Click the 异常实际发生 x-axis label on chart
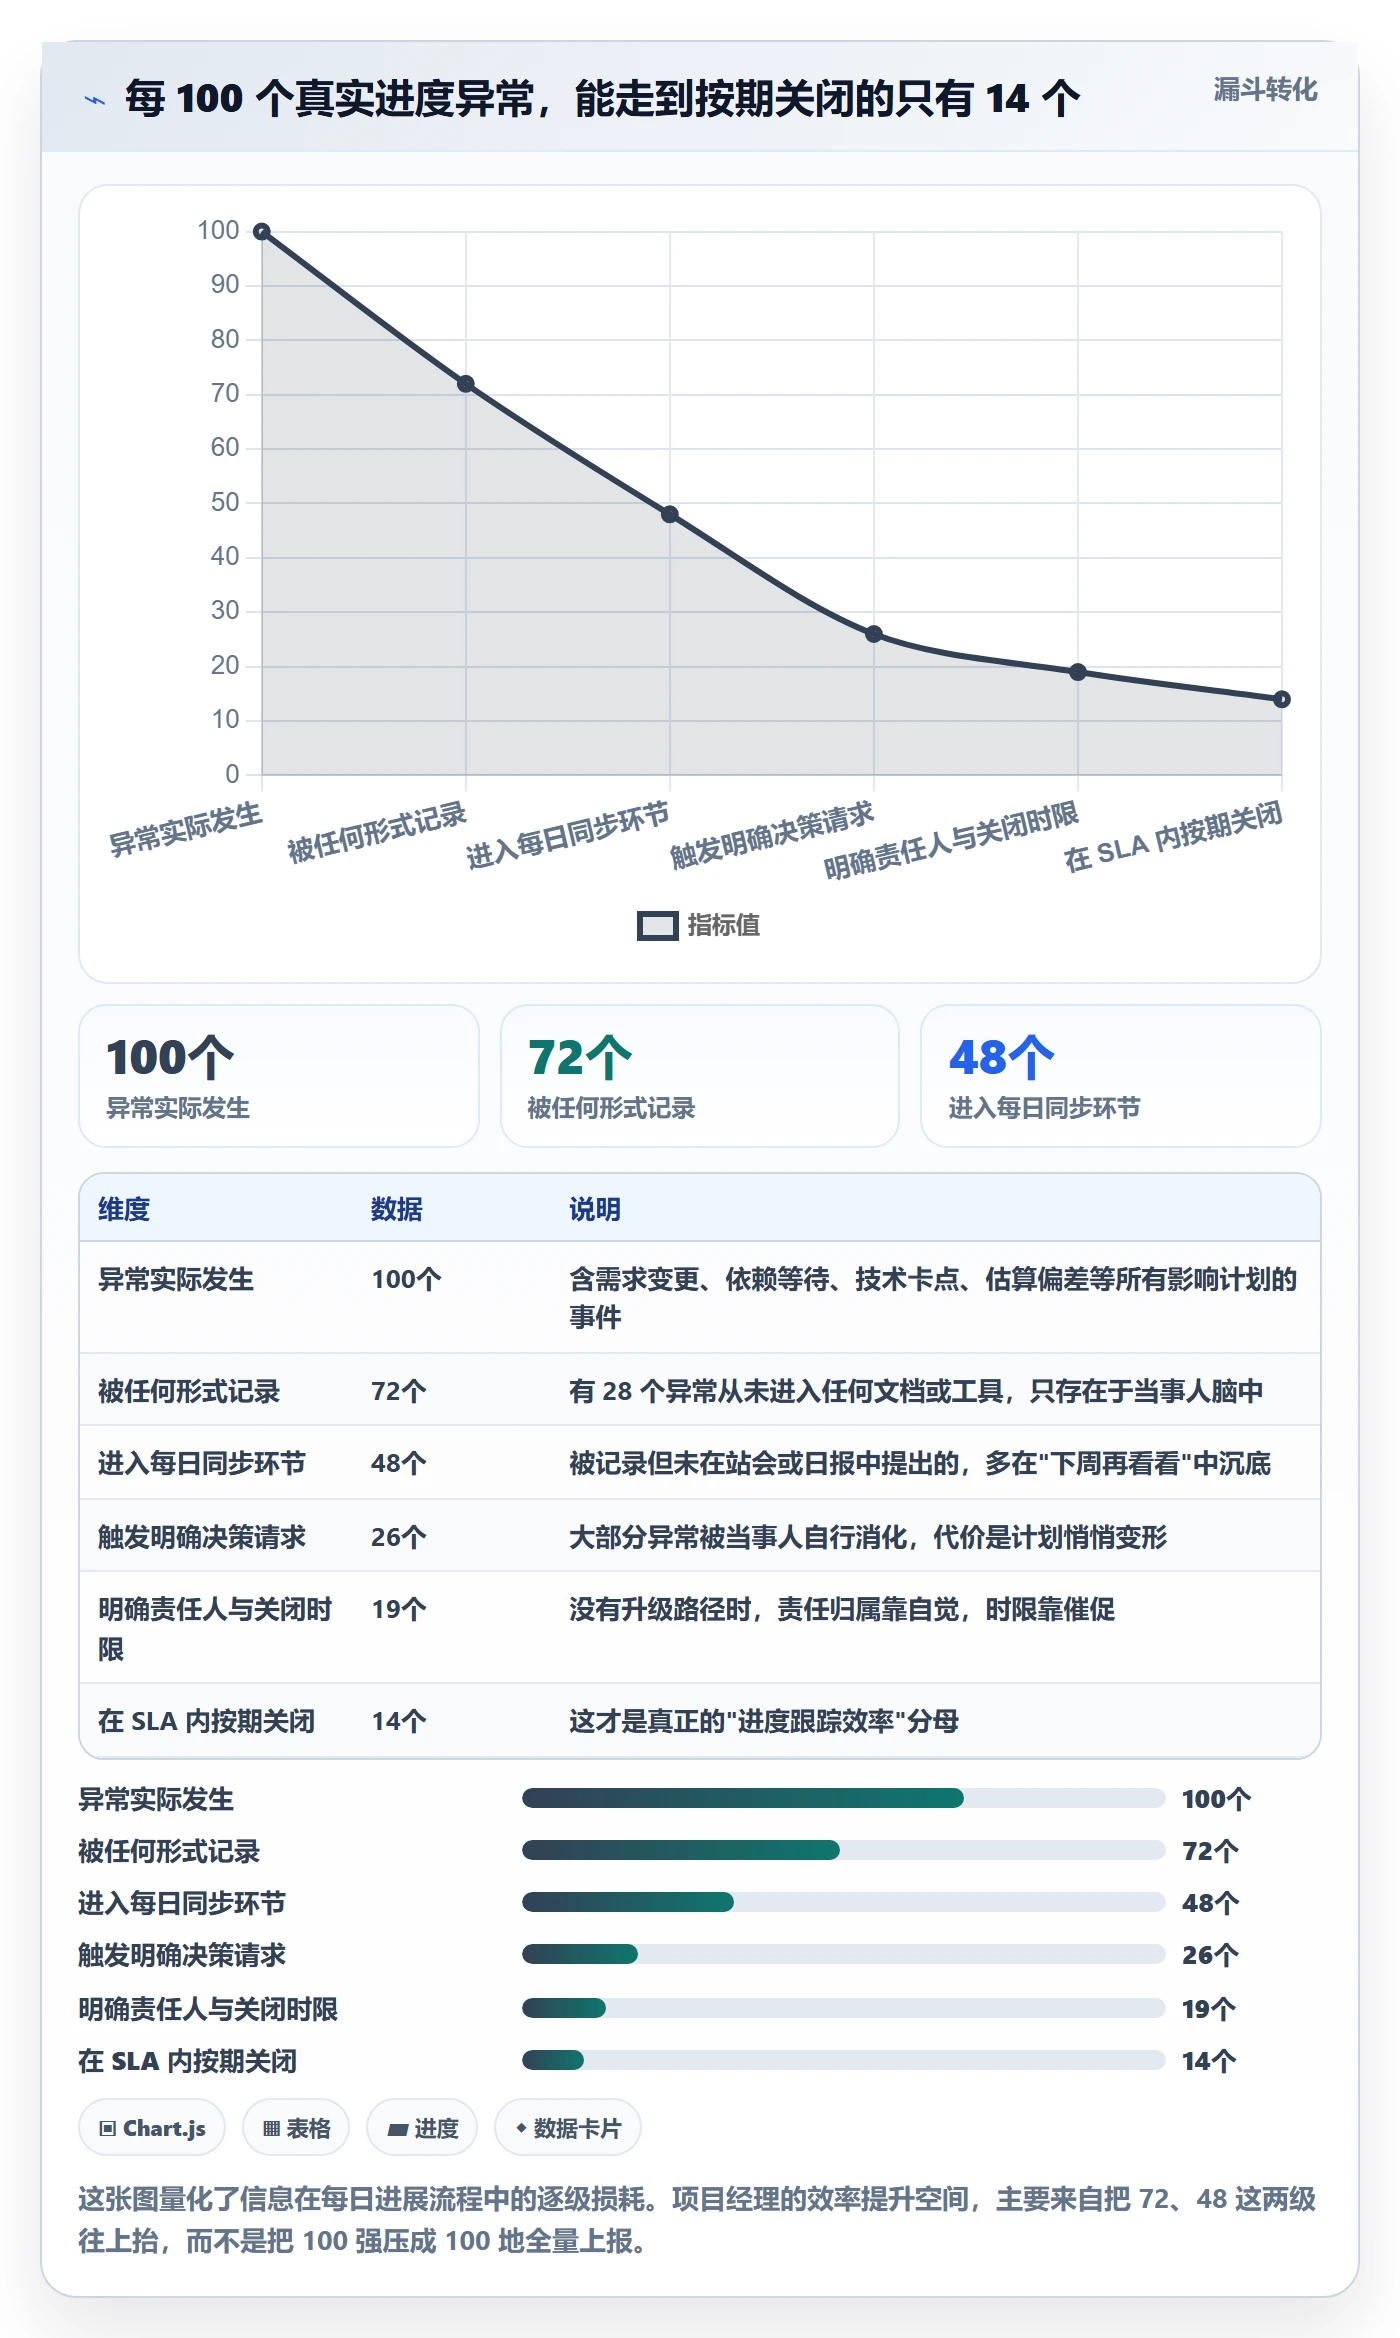 [186, 829]
